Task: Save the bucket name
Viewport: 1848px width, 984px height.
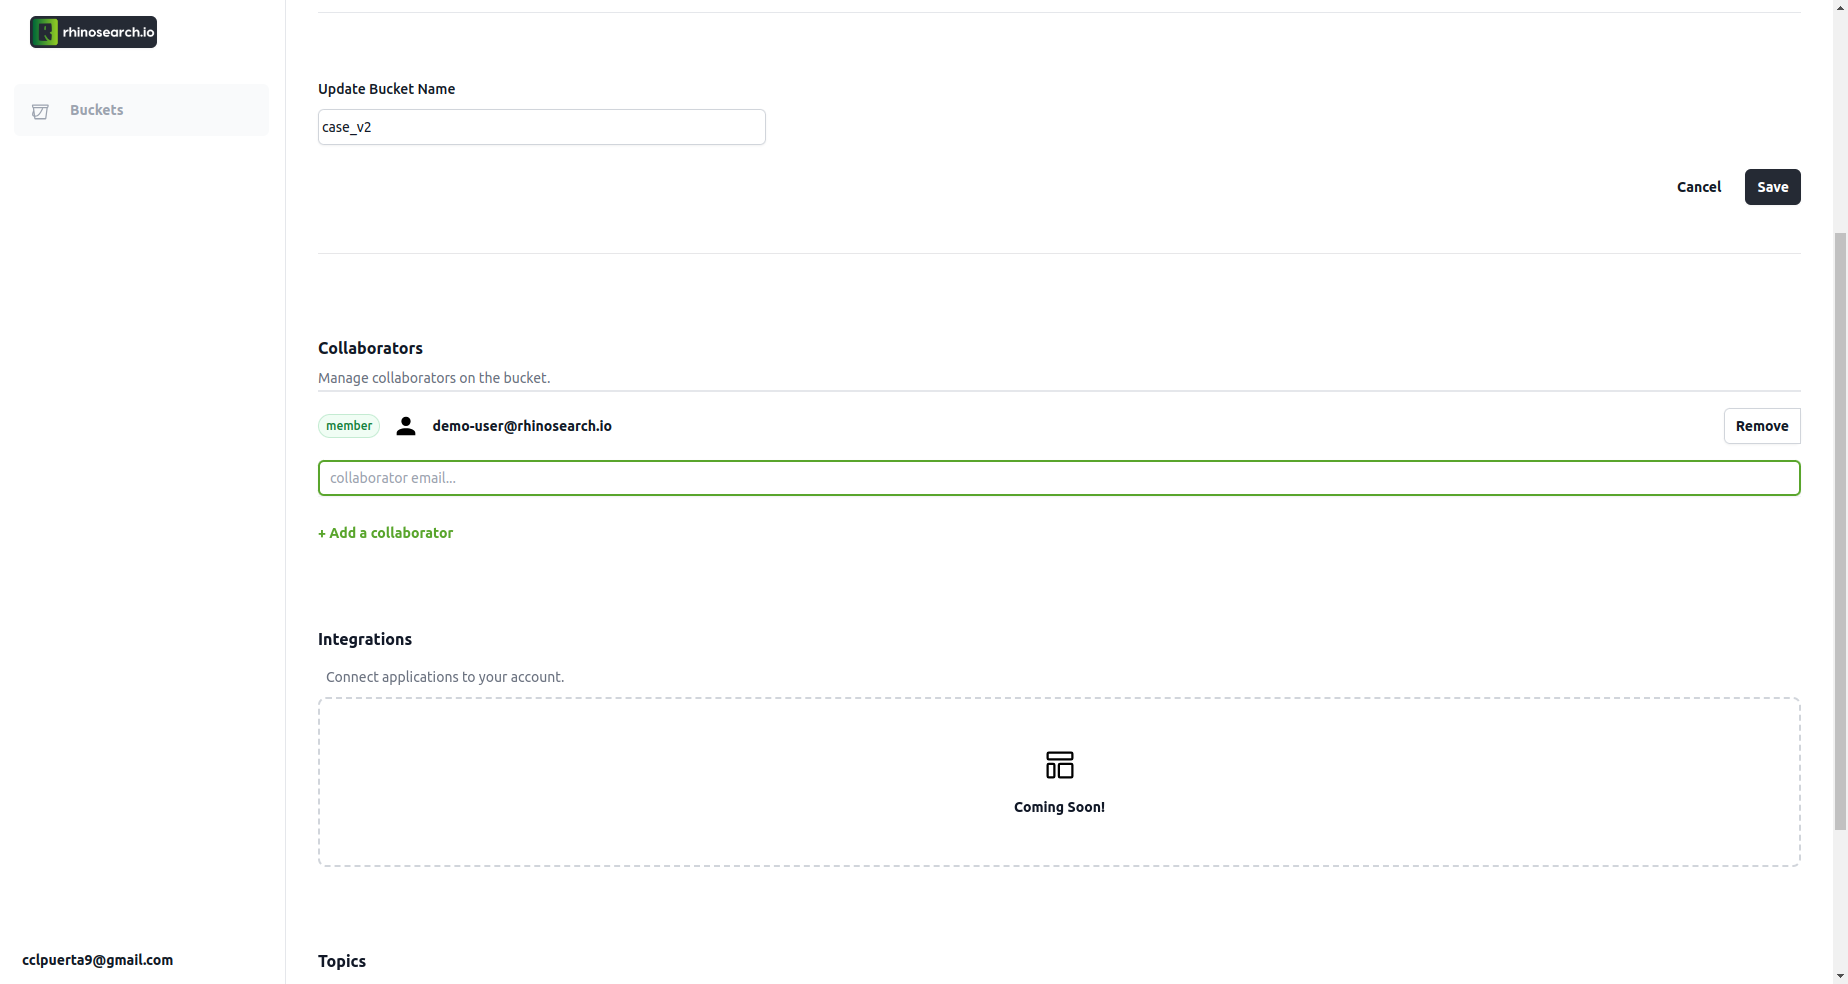Action: point(1772,187)
